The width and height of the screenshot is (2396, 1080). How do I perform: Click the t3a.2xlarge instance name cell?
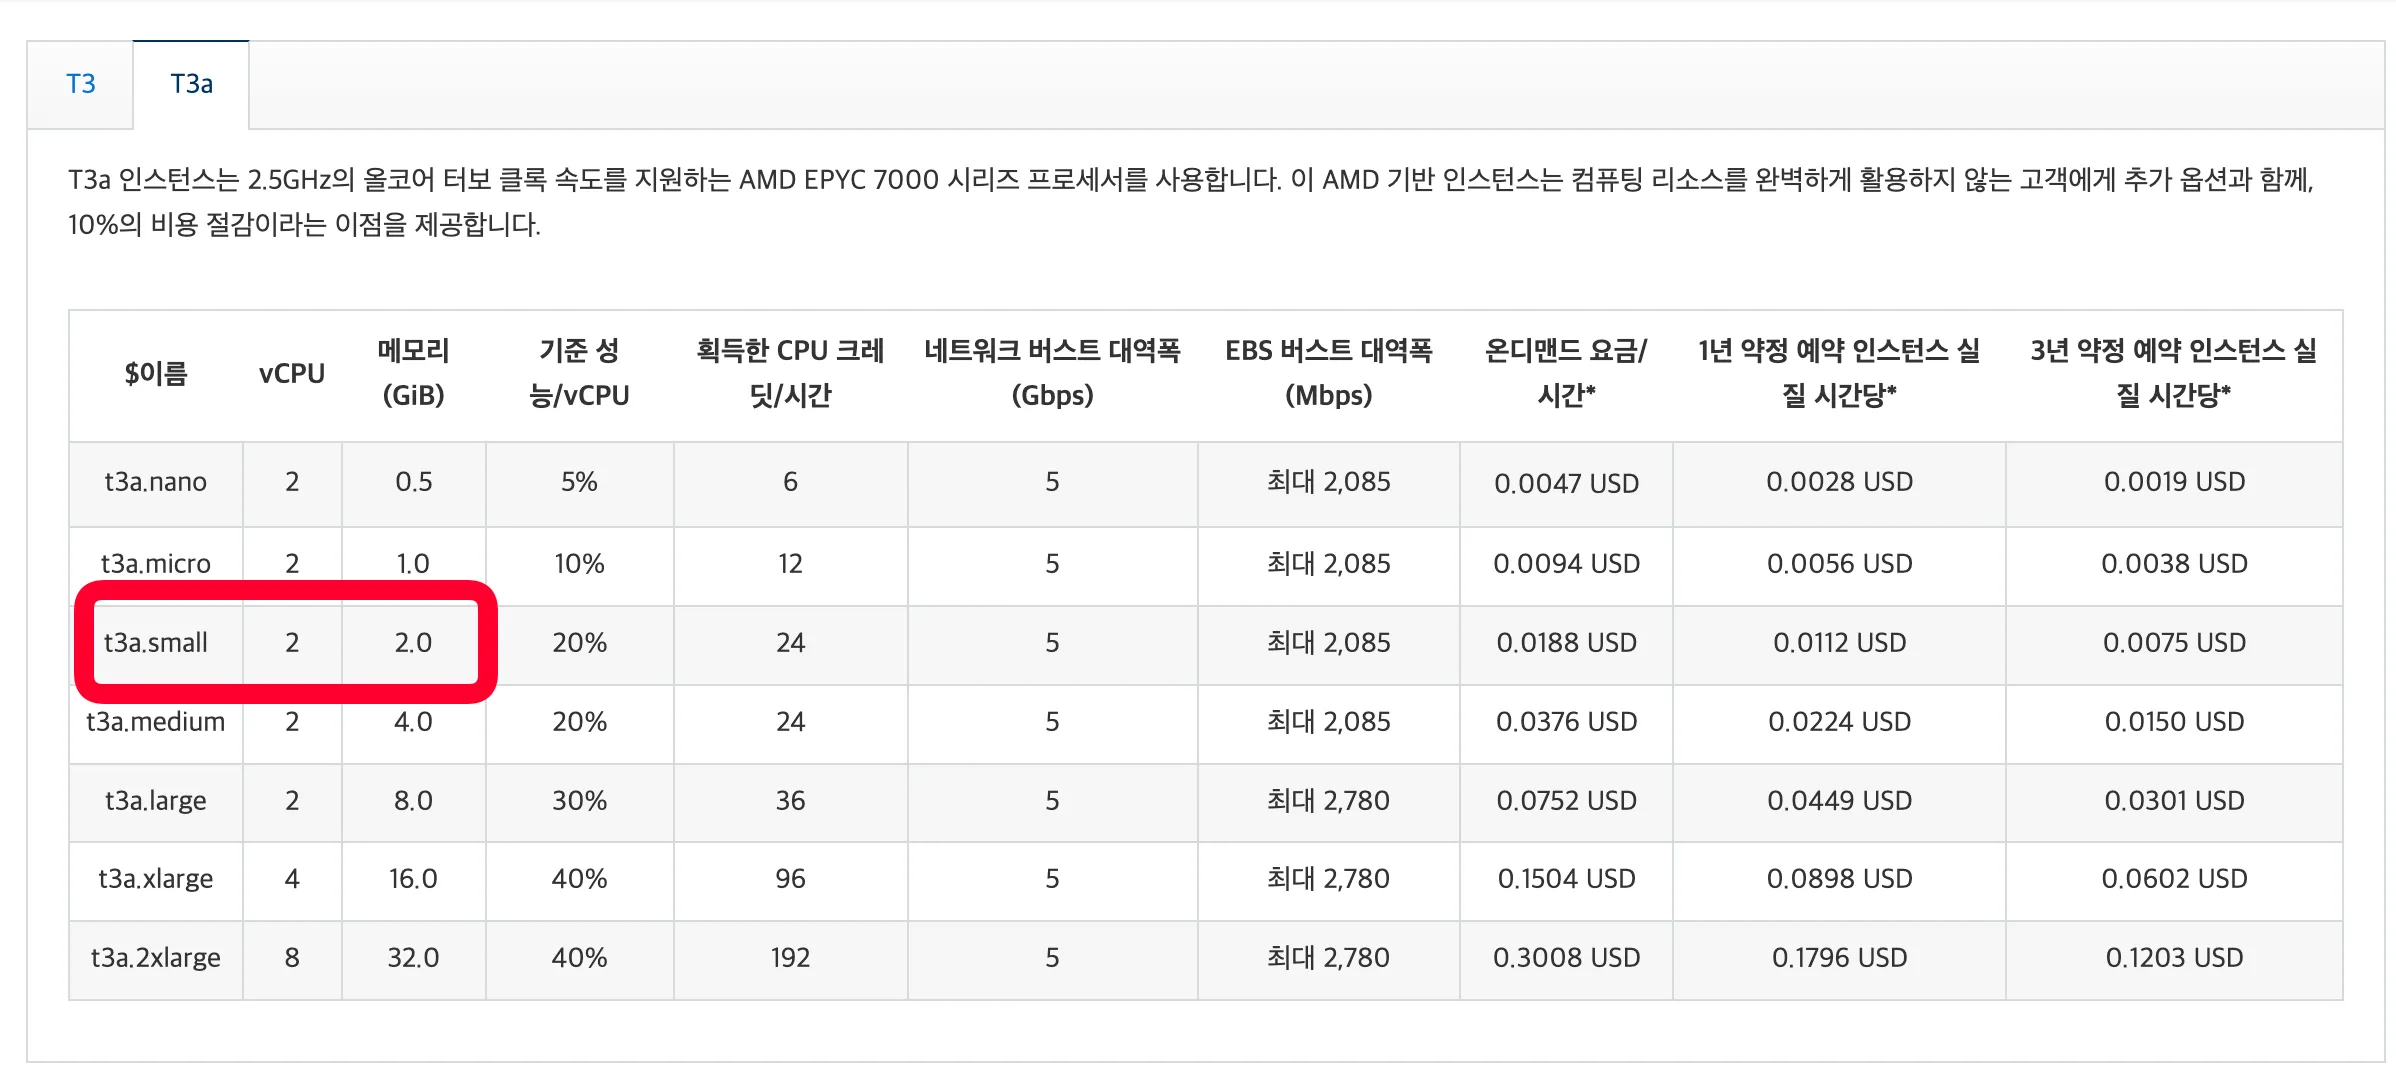[x=155, y=957]
